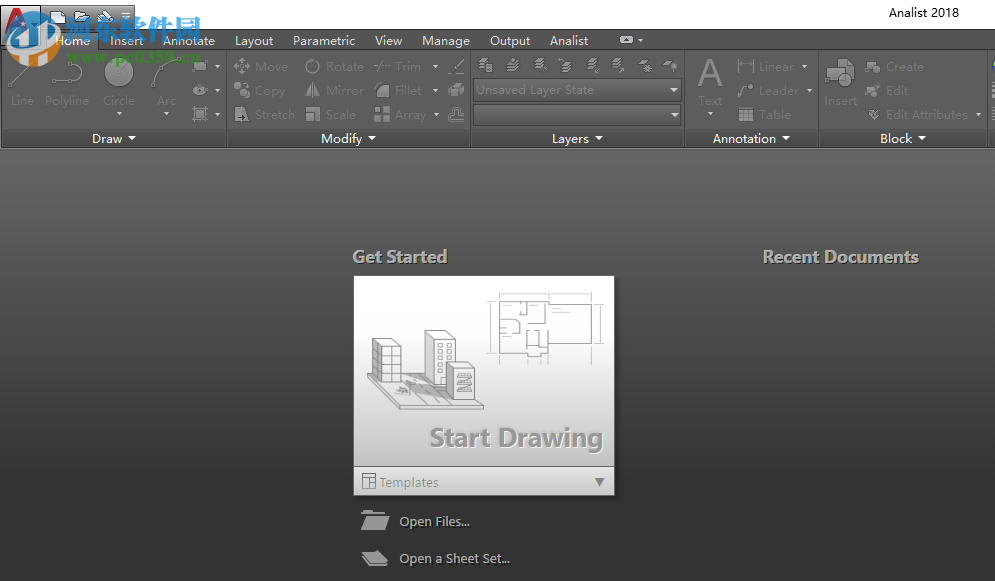Switch to the Parametric tab
The image size is (995, 581).
323,41
